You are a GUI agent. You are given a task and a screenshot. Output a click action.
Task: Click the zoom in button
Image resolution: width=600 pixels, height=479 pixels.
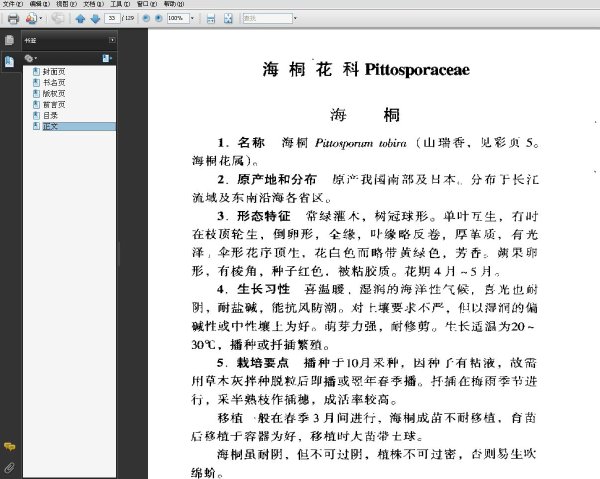click(159, 18)
